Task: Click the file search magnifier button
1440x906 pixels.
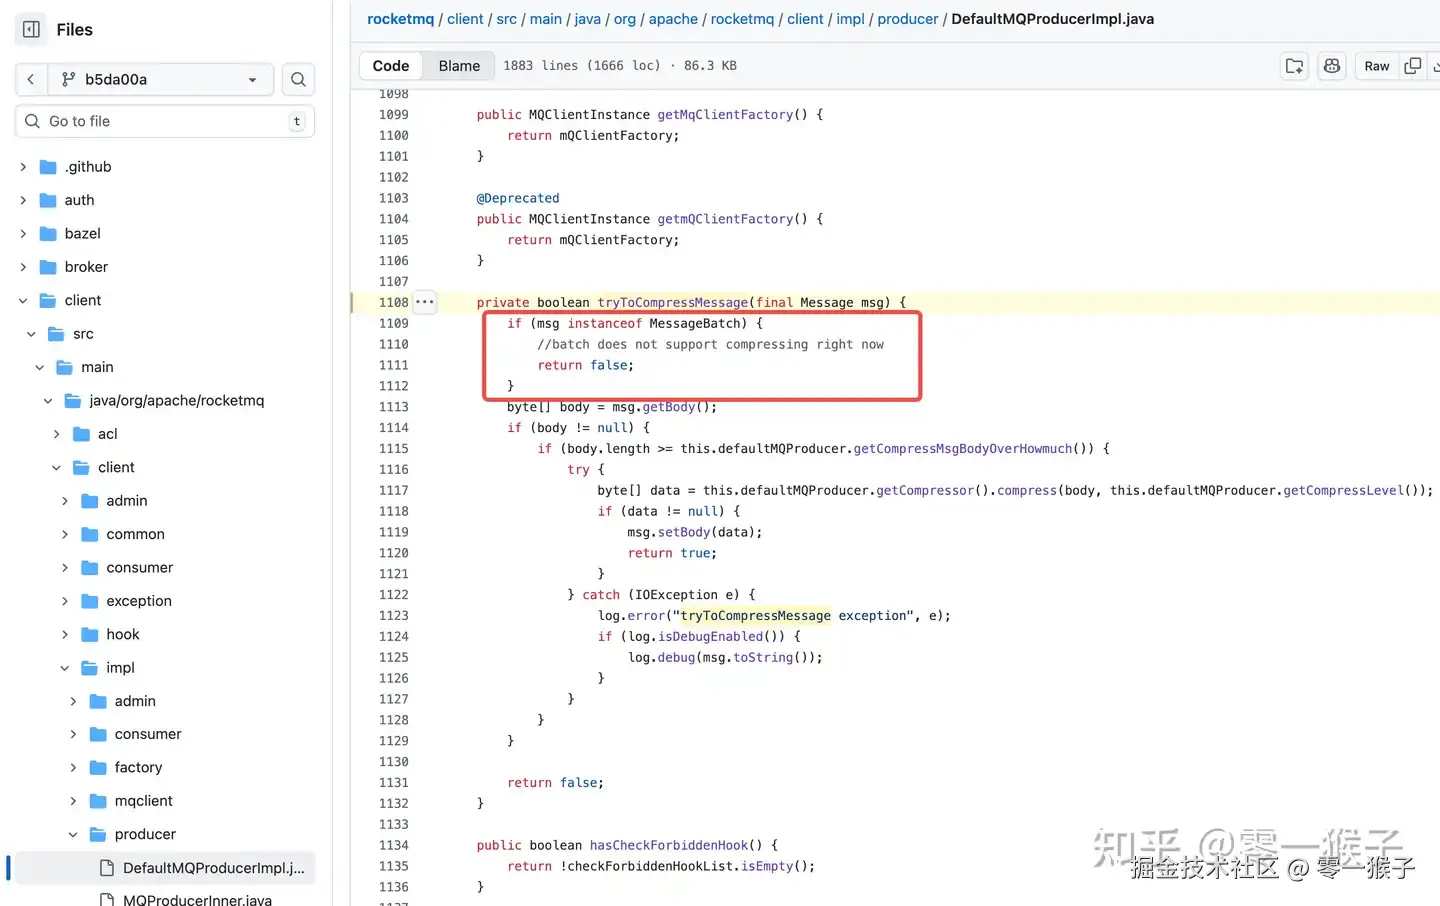Action: (x=298, y=79)
